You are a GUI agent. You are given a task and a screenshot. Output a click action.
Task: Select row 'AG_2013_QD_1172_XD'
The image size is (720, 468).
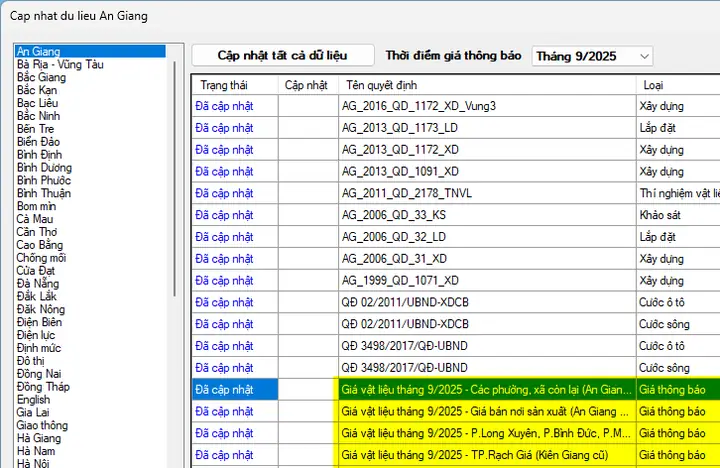pos(456,149)
